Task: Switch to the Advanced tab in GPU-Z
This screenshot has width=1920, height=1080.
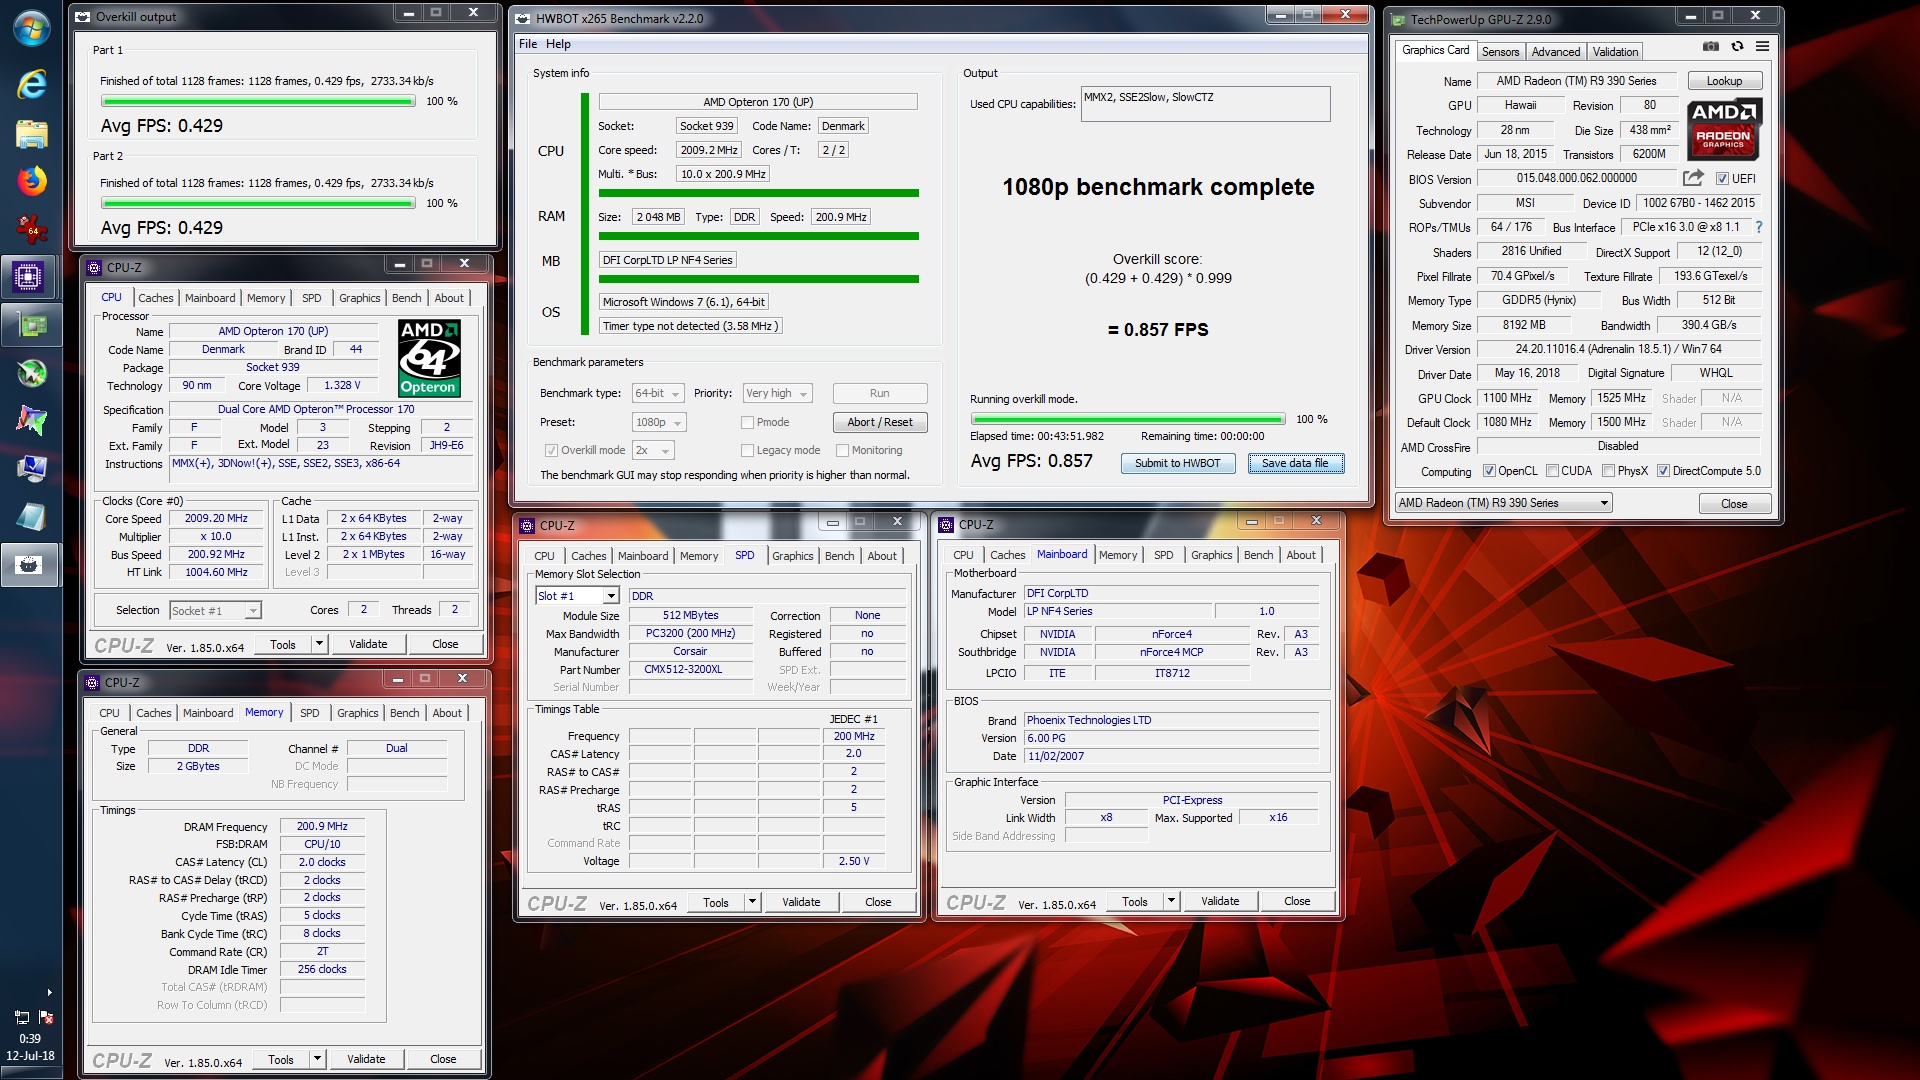Action: click(x=1556, y=51)
